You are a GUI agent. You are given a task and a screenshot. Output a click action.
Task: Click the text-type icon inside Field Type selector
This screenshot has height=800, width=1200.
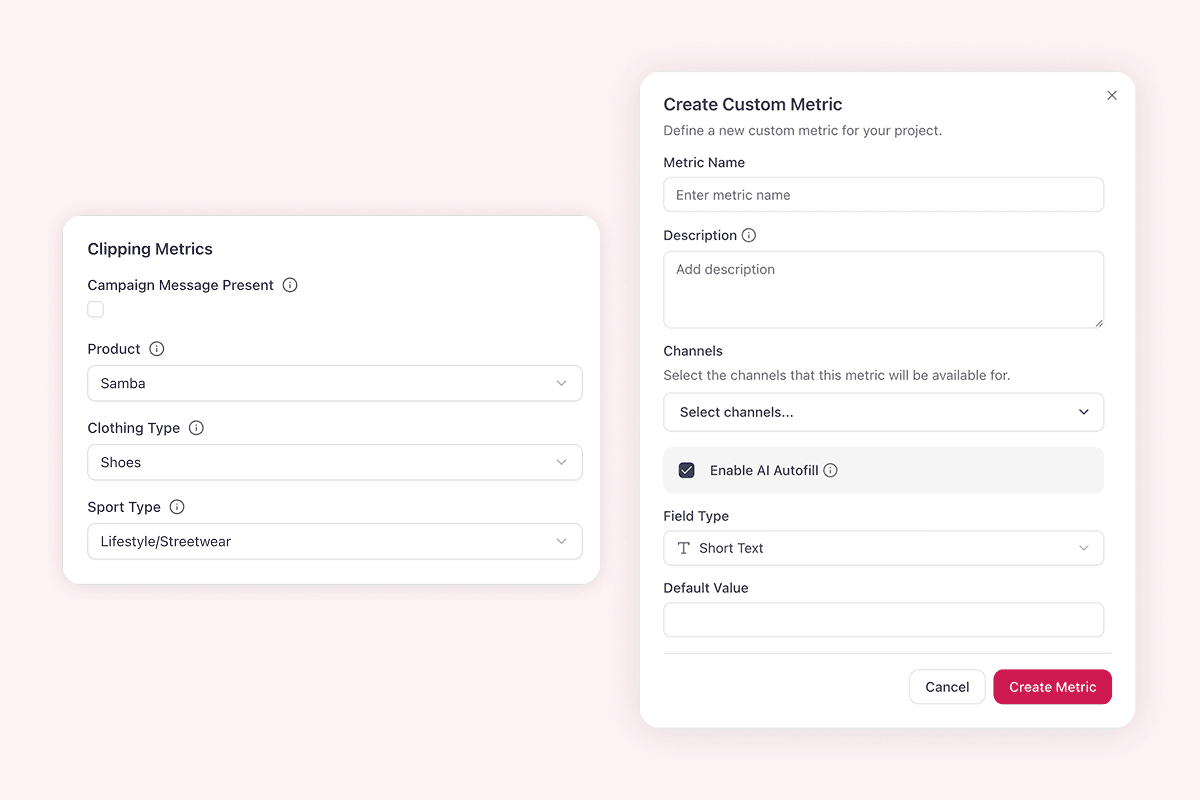coord(683,548)
